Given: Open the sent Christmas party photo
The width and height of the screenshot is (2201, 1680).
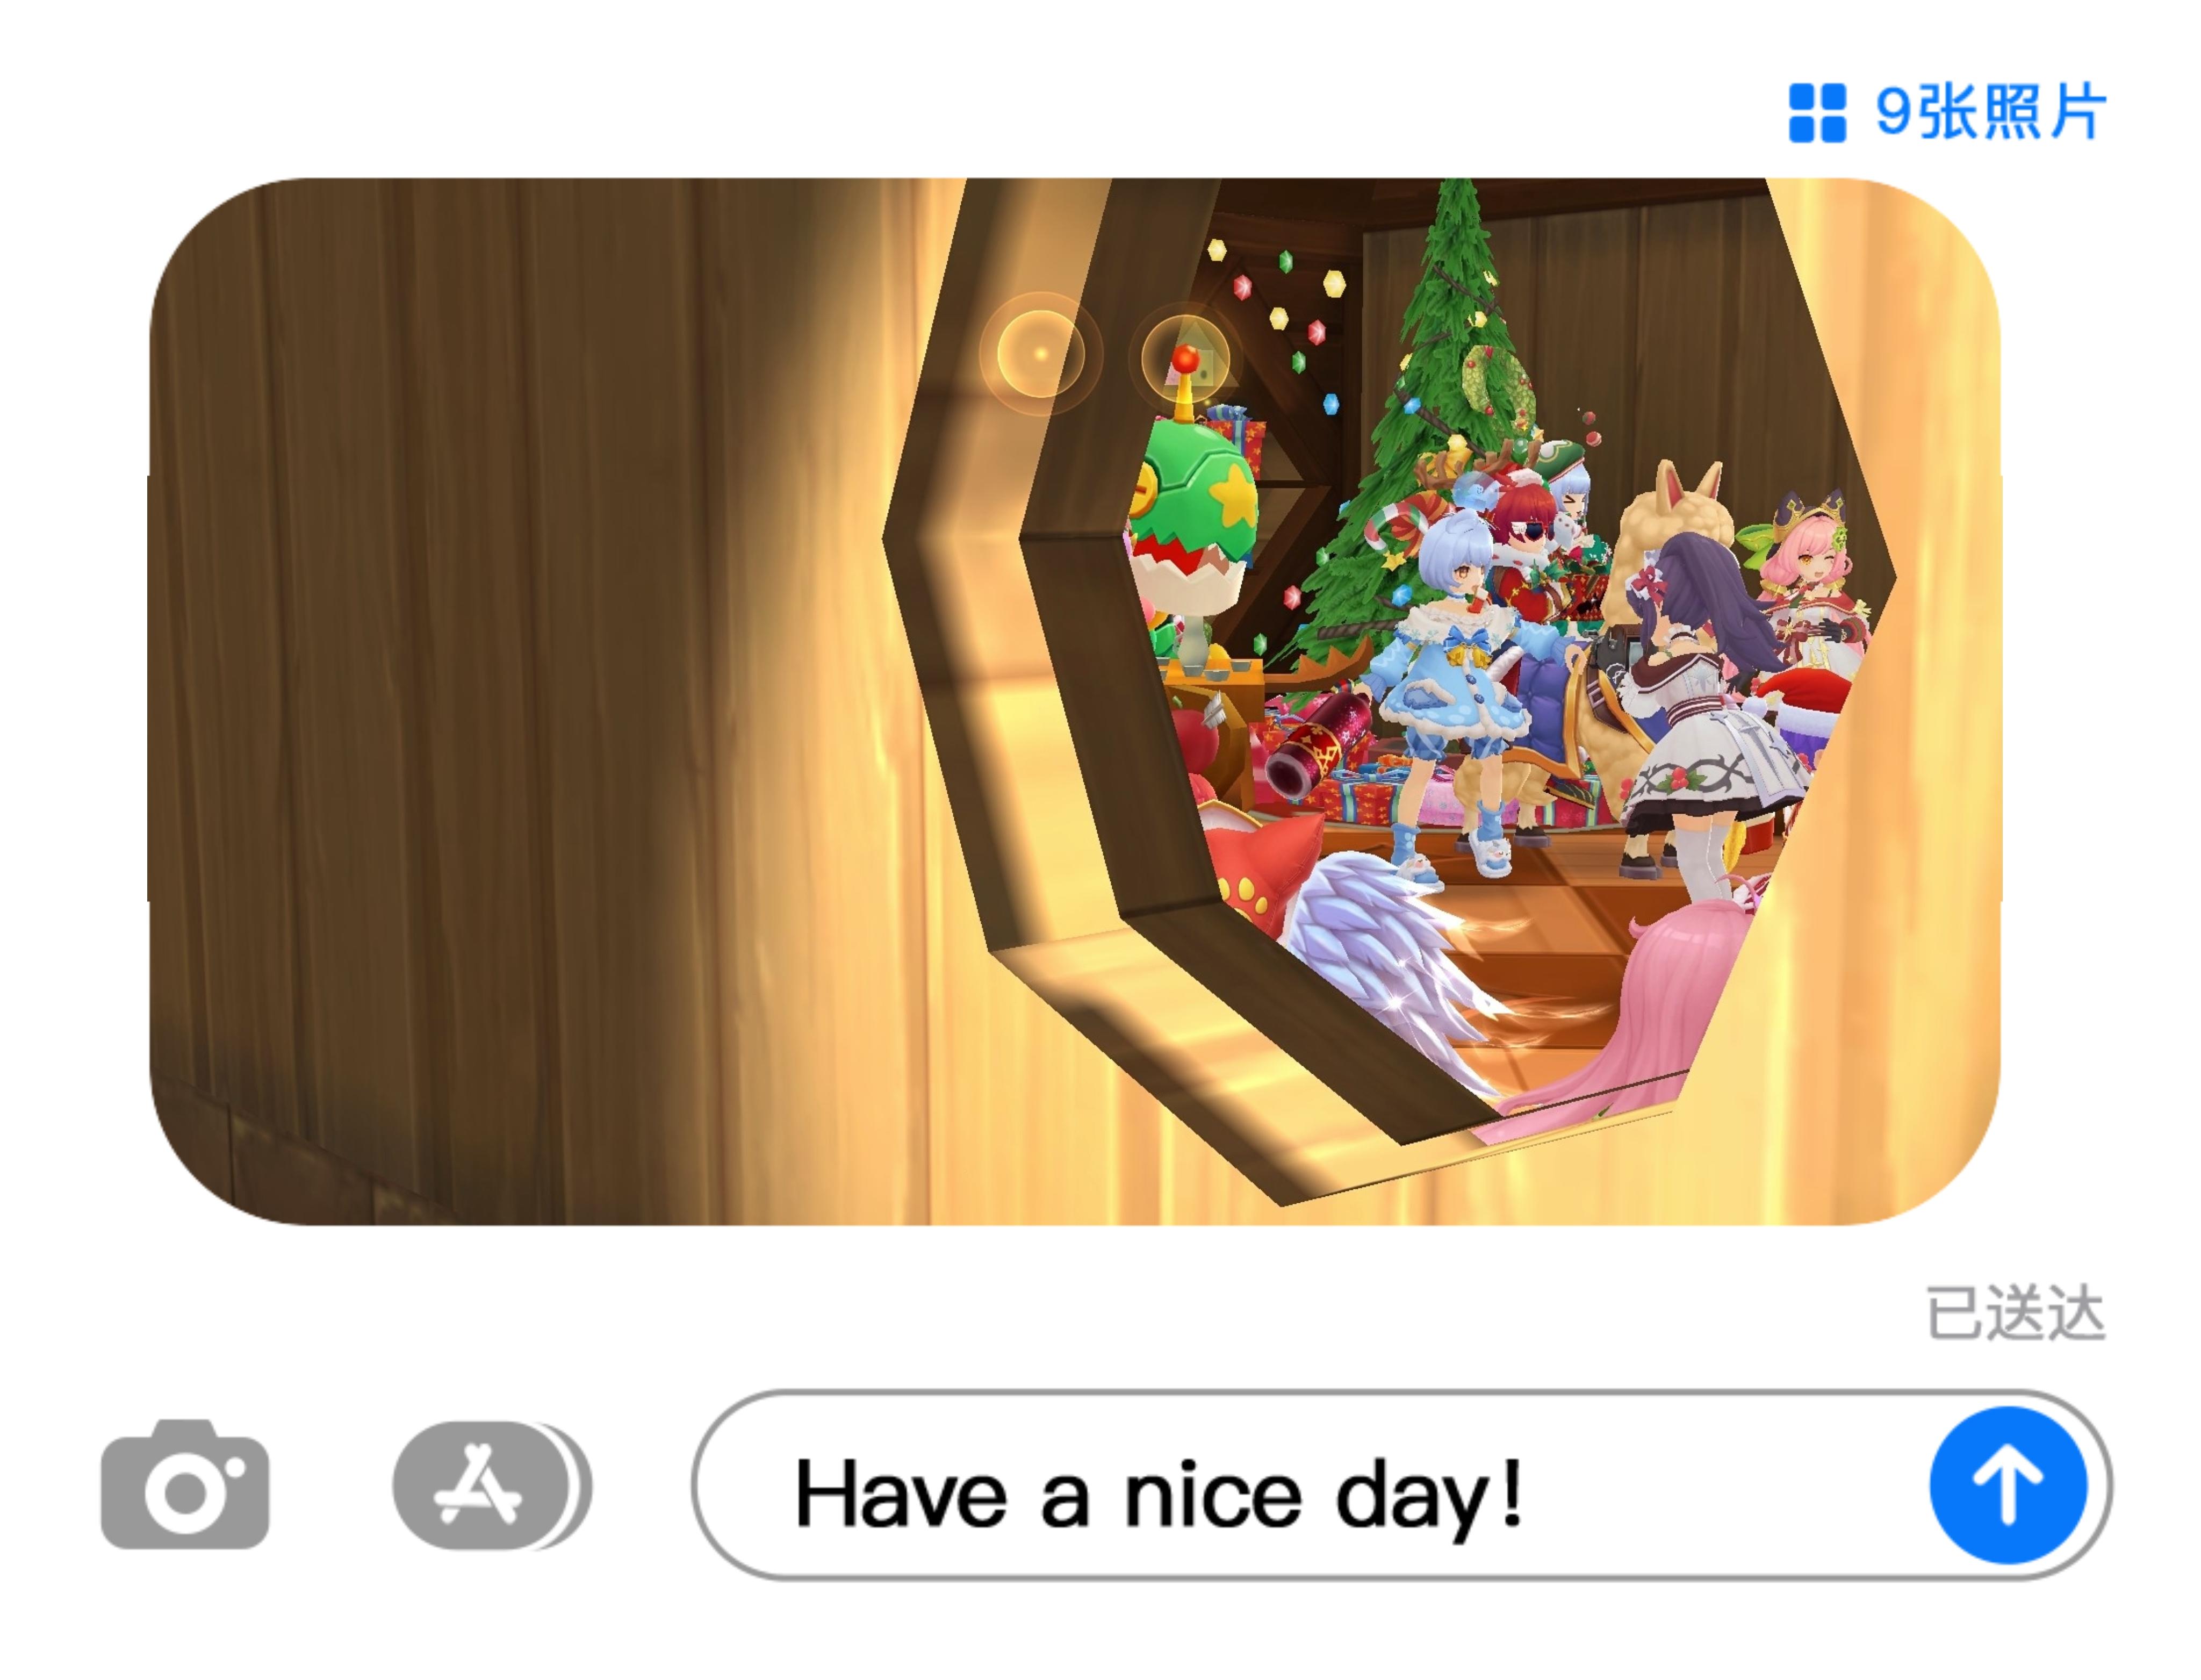Looking at the screenshot, I should 1074,701.
